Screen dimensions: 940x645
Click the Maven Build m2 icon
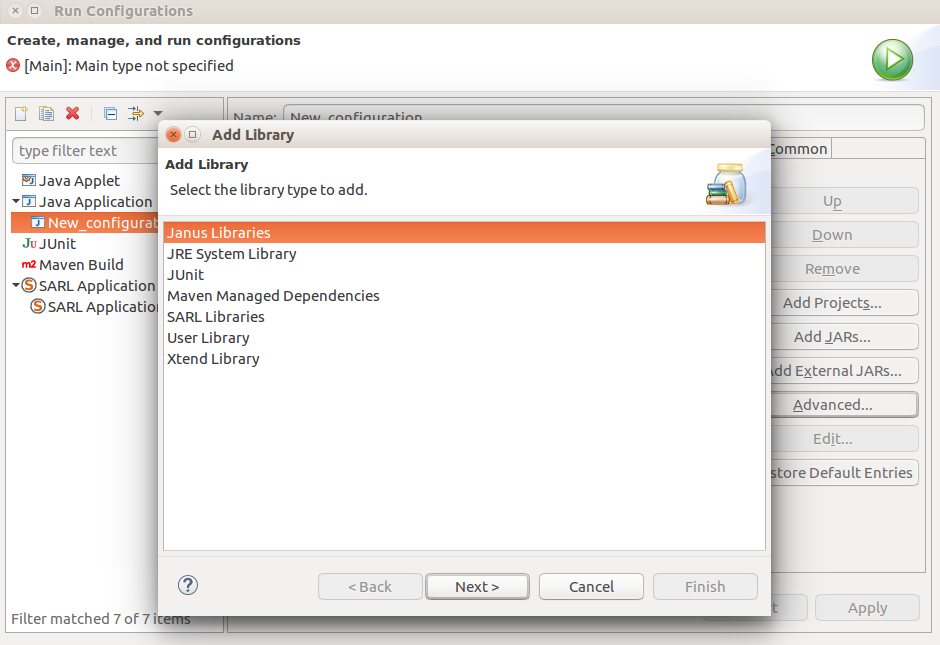[x=29, y=264]
